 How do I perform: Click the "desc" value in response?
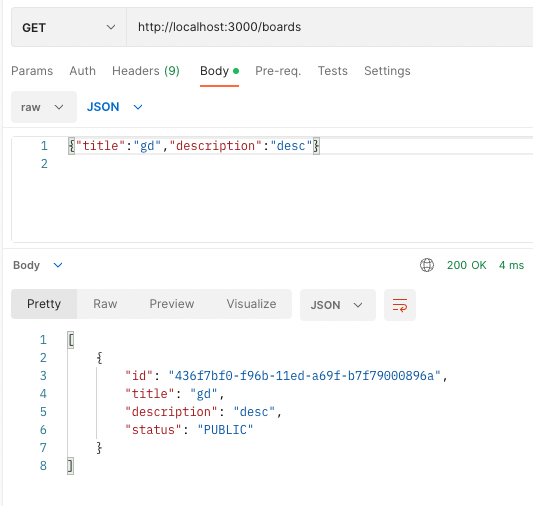tap(254, 412)
